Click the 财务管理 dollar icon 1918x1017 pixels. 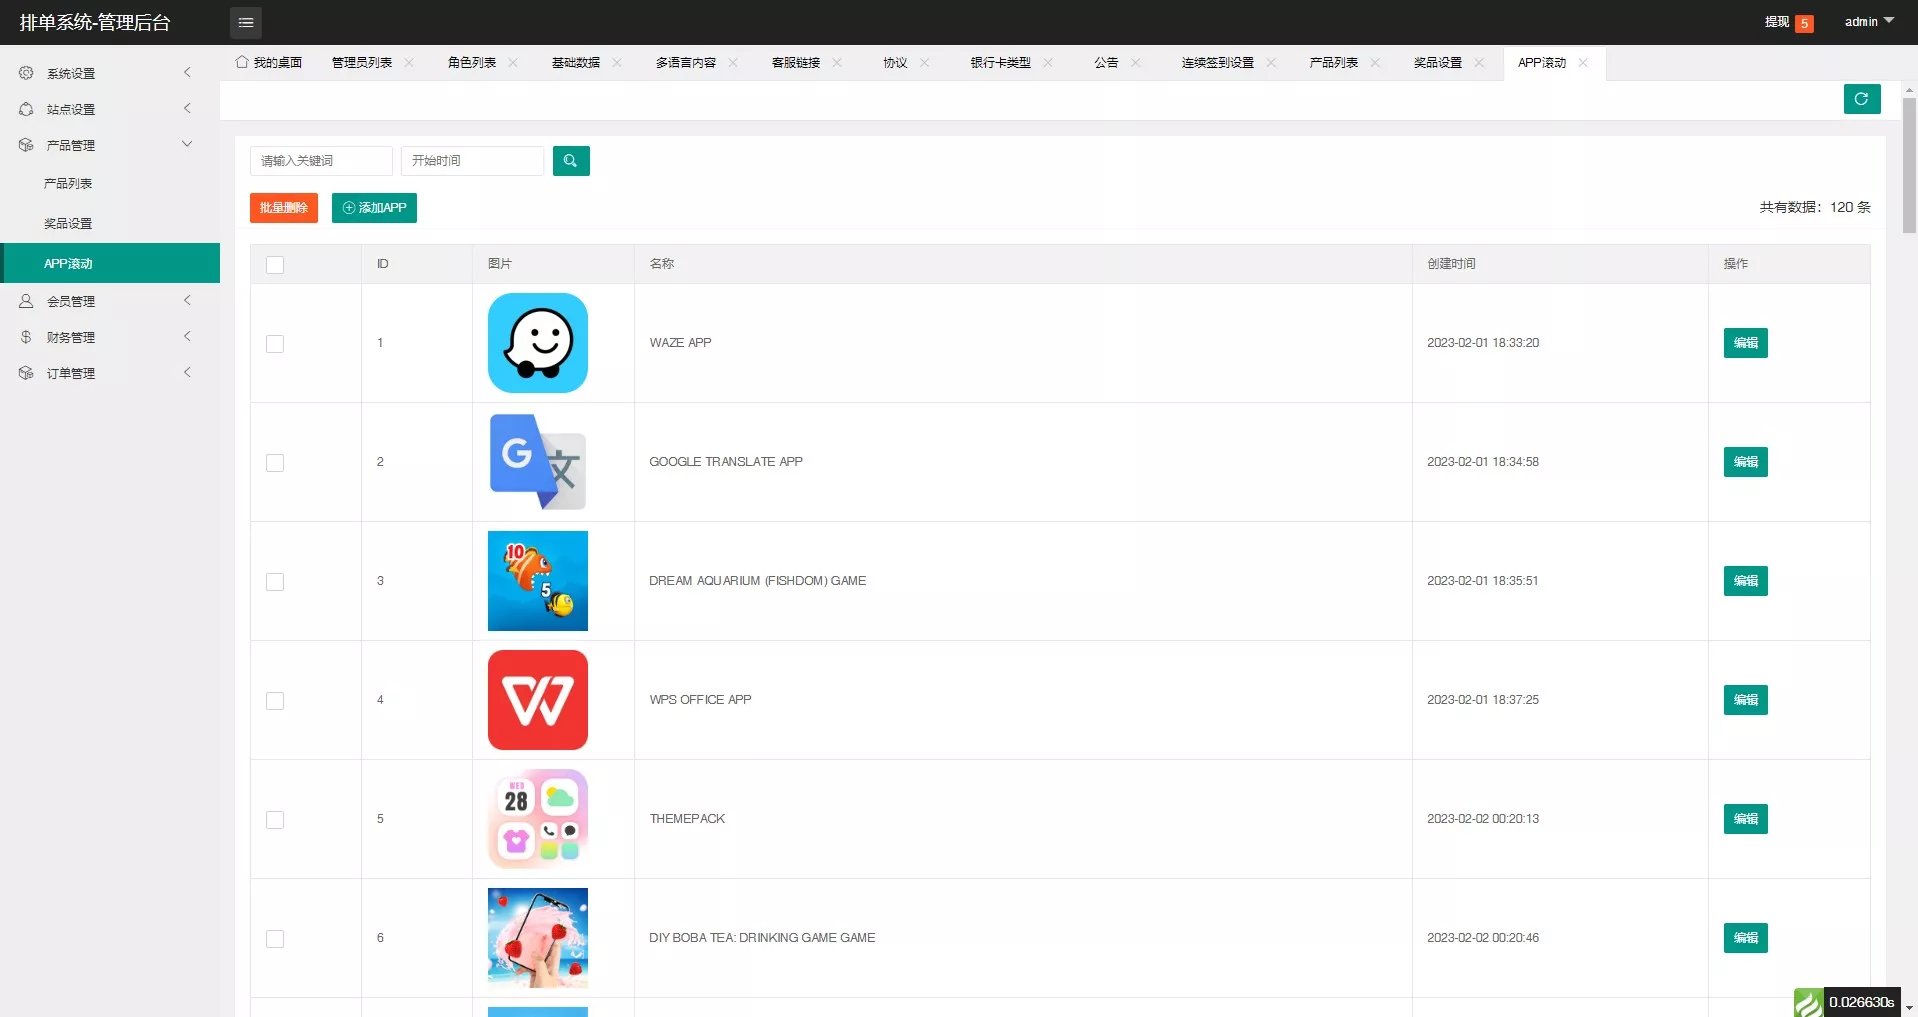tap(26, 337)
